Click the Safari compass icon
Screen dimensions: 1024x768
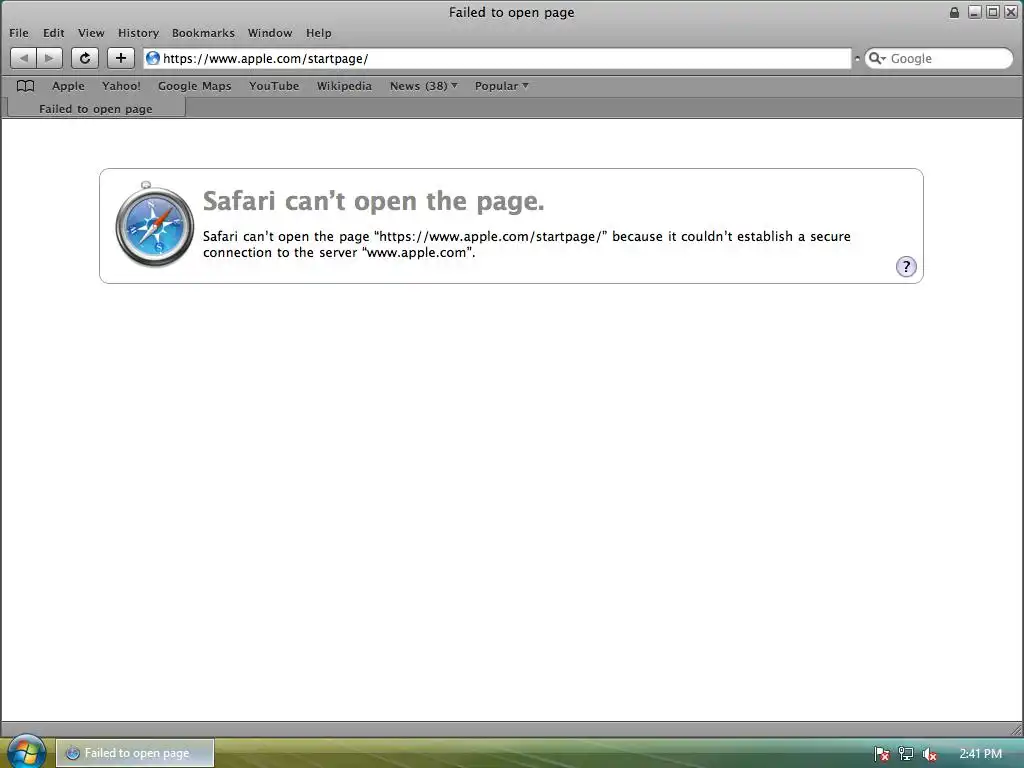click(x=154, y=225)
